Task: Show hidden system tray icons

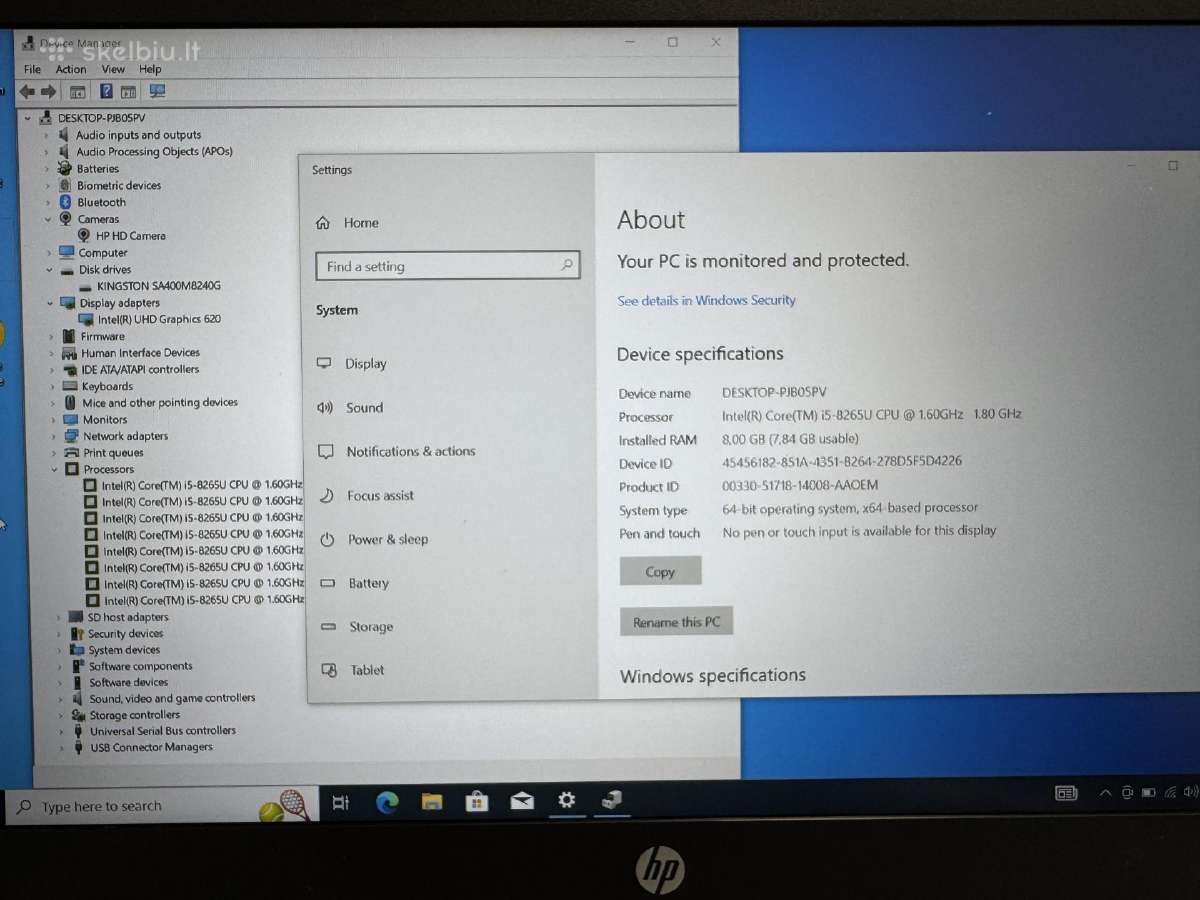Action: coord(1105,793)
